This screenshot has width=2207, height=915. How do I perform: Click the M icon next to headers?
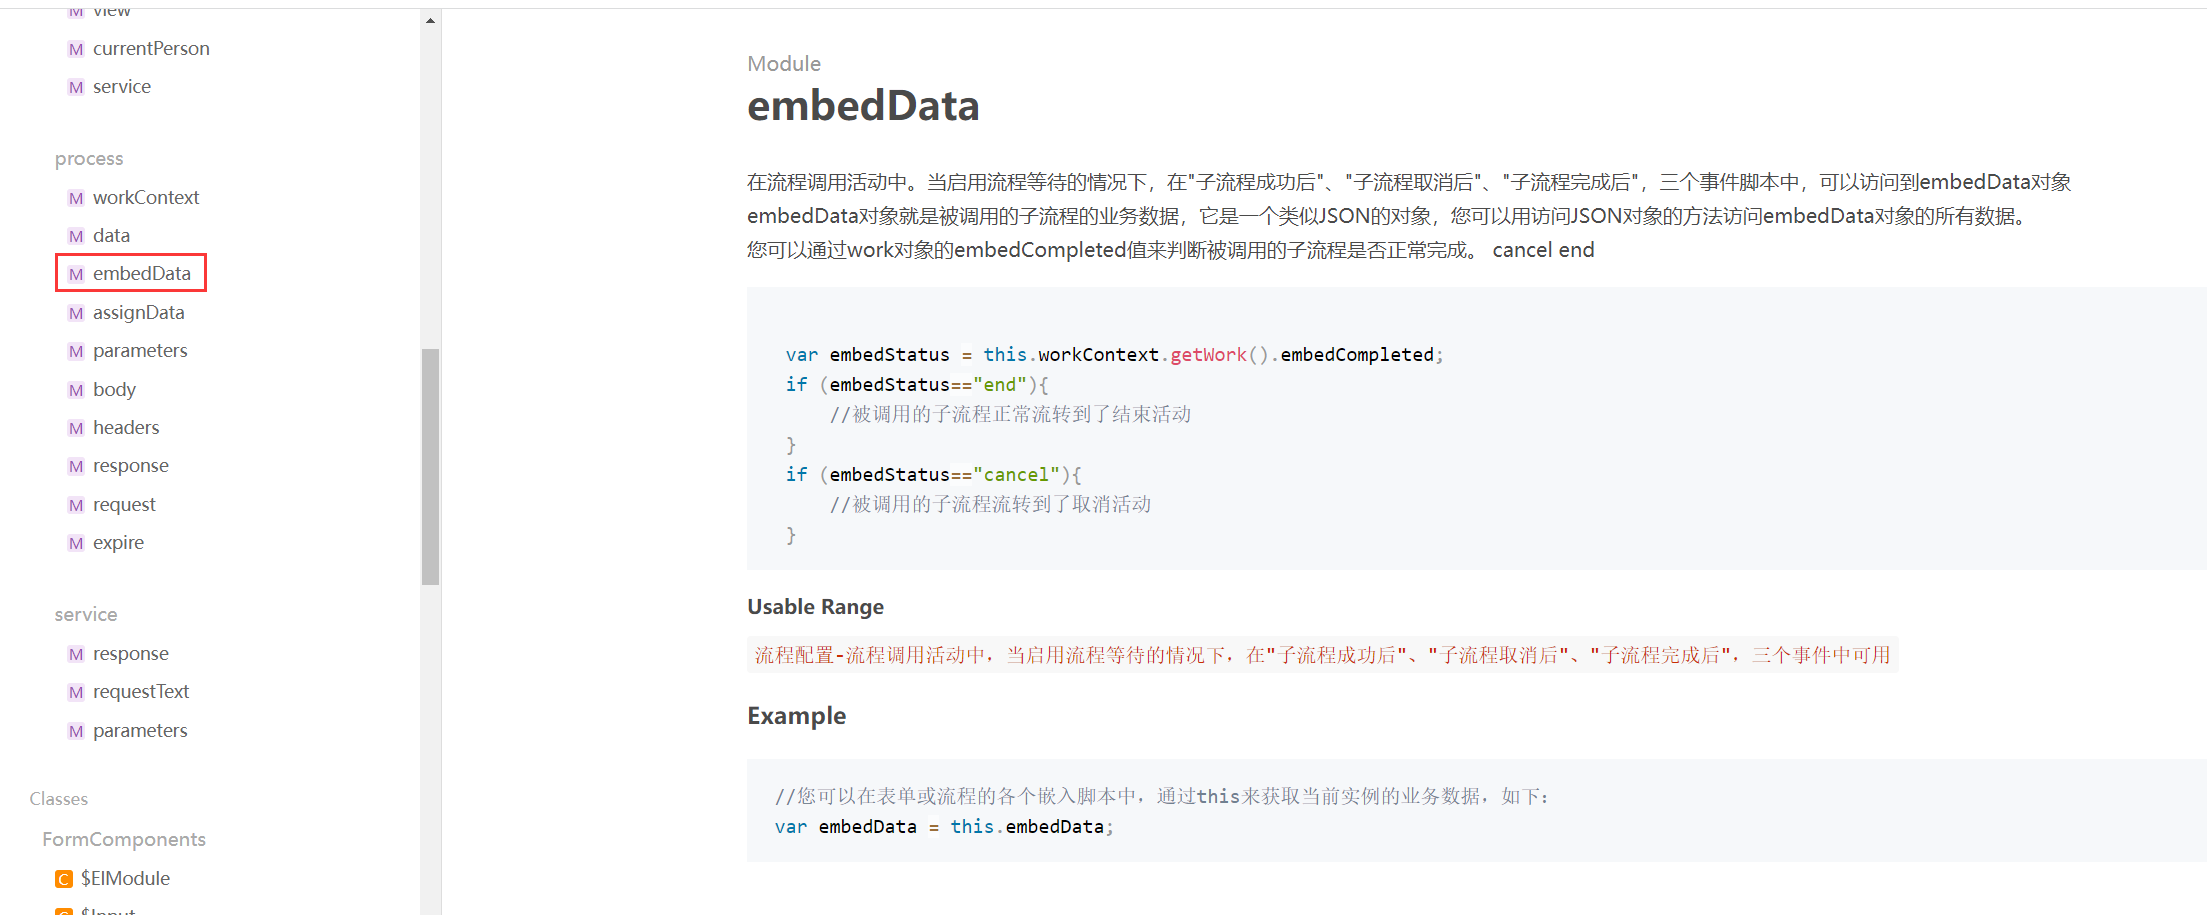[x=76, y=428]
